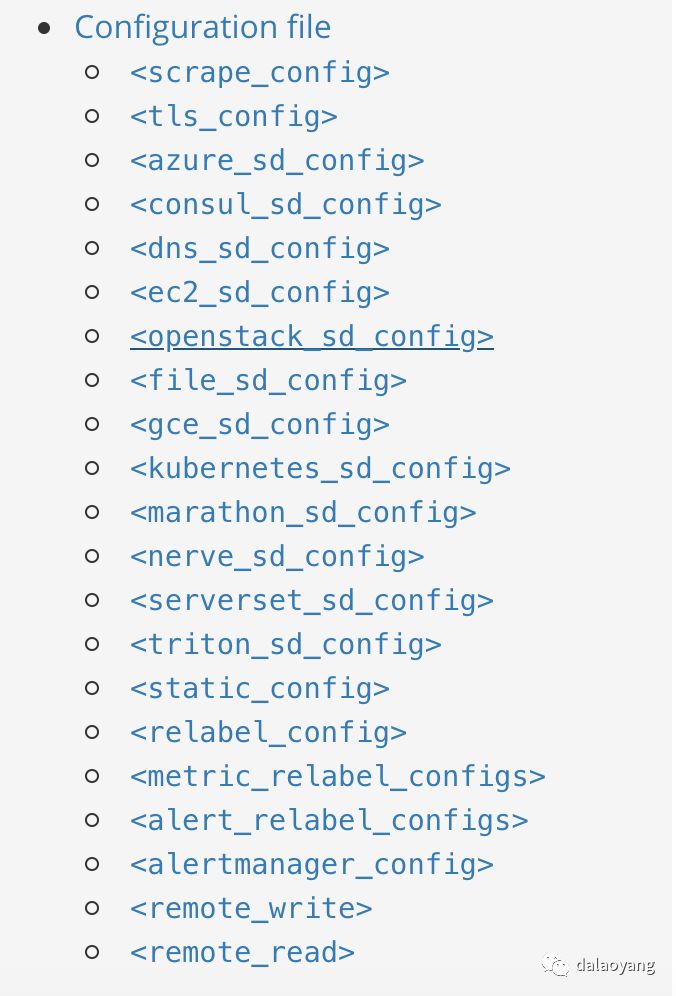Viewport: 676px width, 996px height.
Task: Open the <alertmanager_config> link
Action: [x=312, y=865]
